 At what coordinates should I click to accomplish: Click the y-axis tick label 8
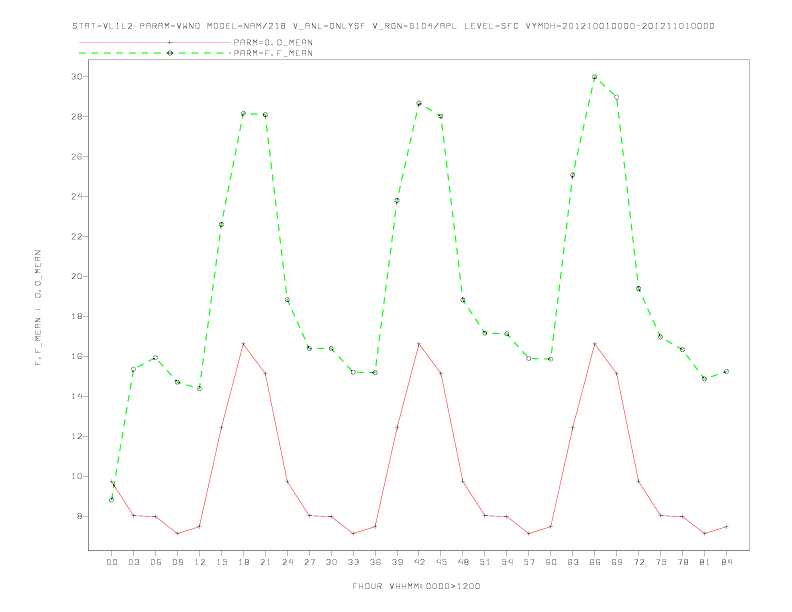80,517
